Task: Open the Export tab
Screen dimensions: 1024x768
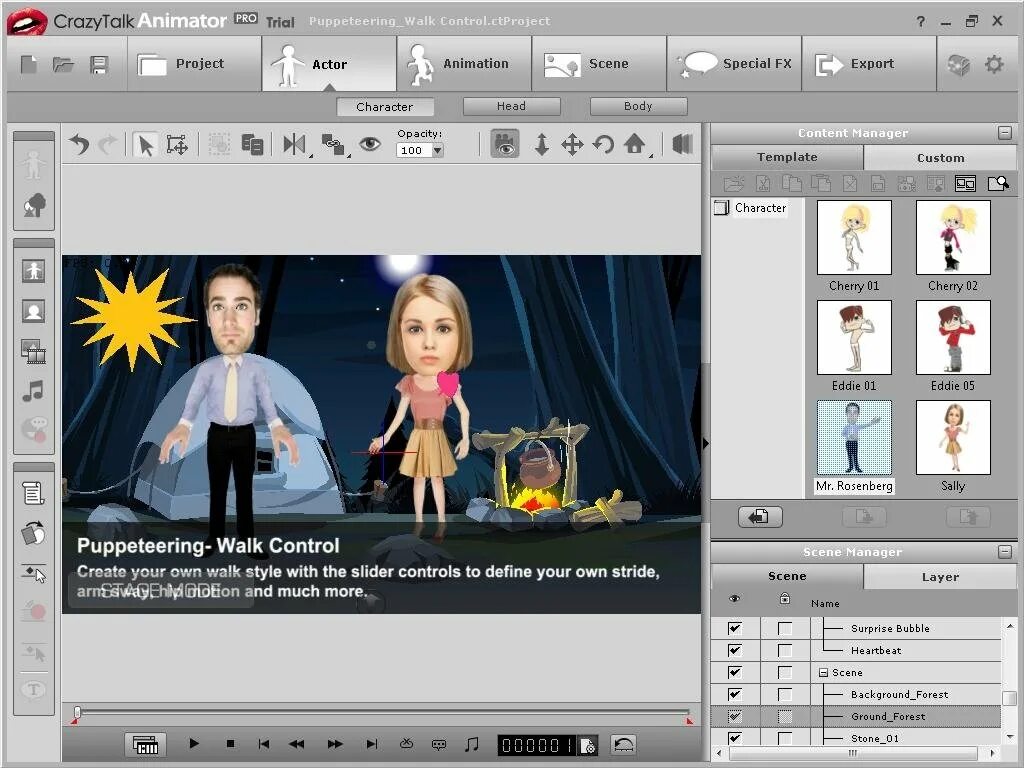Action: (869, 63)
